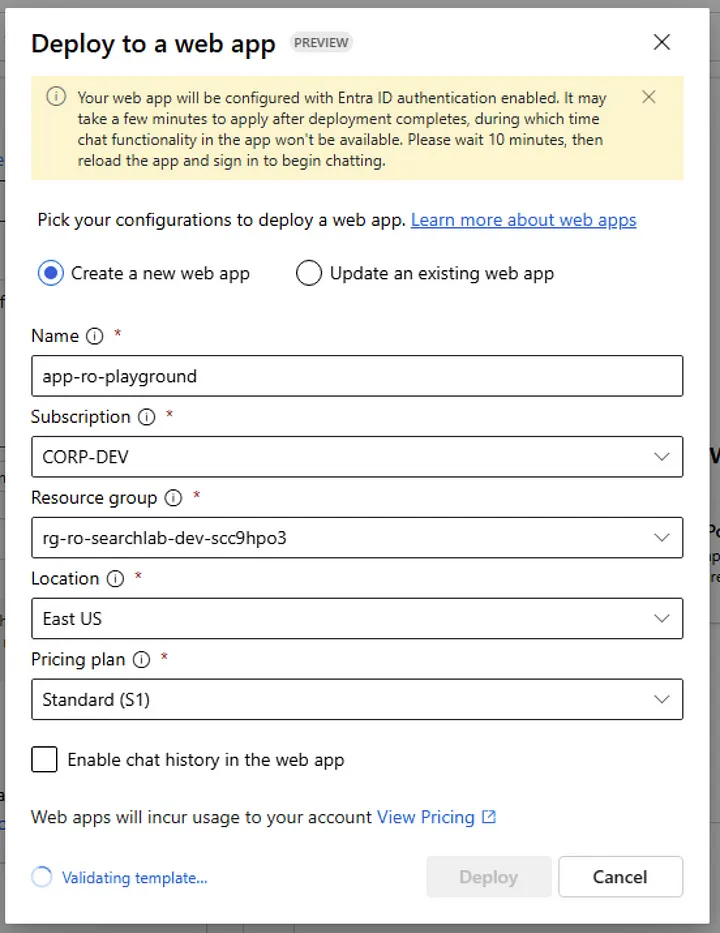
Task: Click the Cancel button
Action: point(621,876)
